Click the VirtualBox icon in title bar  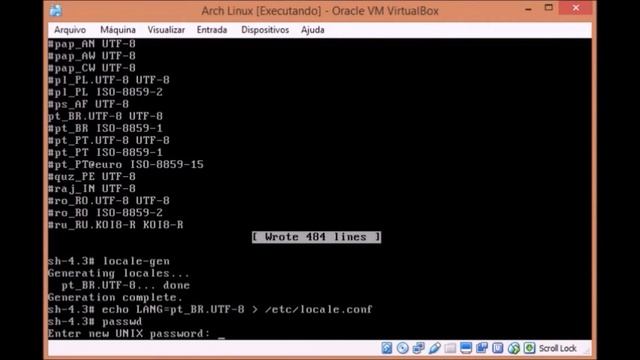click(56, 10)
